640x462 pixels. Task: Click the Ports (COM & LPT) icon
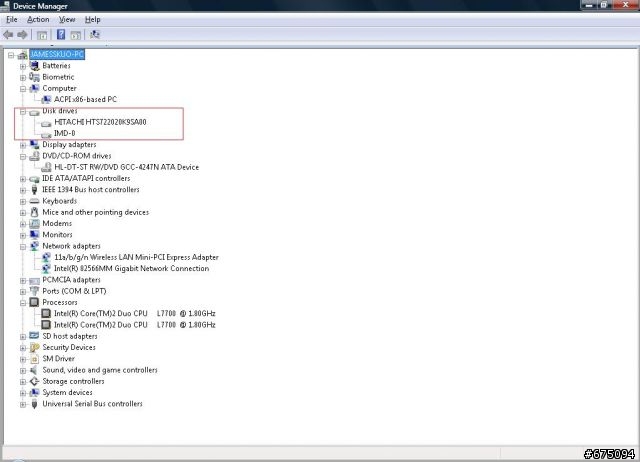click(x=35, y=291)
